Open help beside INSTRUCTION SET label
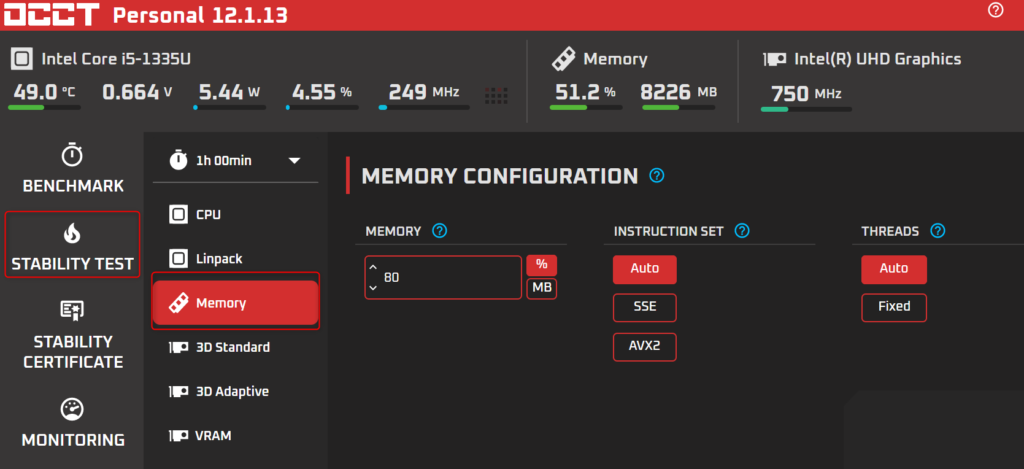 [x=742, y=231]
